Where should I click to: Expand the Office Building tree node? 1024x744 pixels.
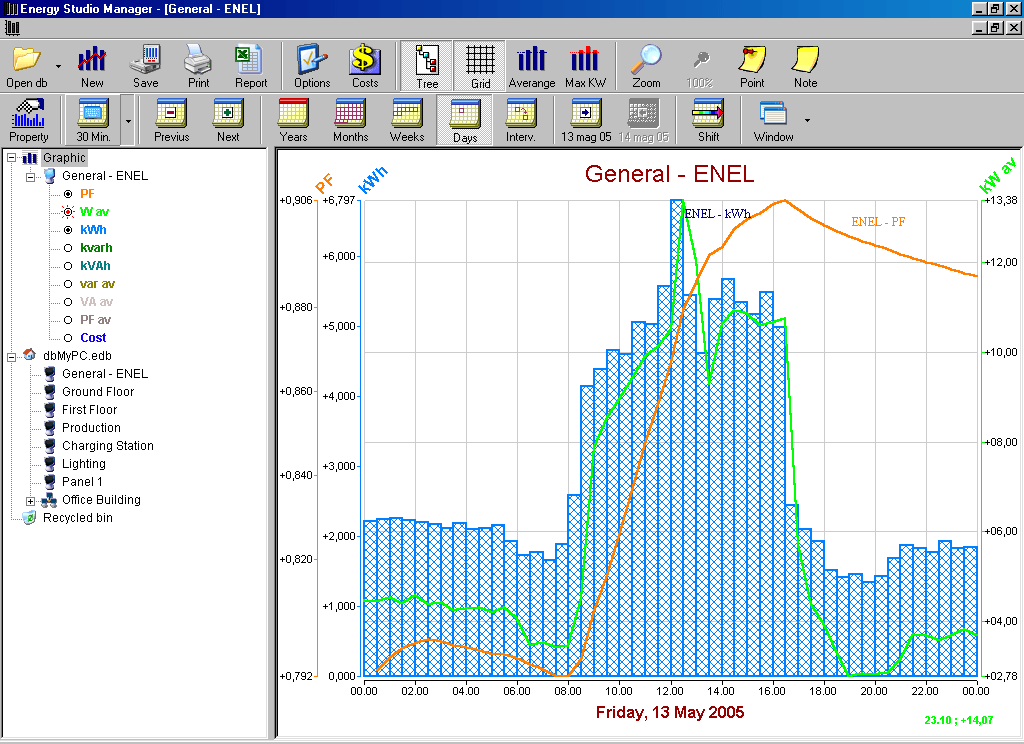tap(31, 500)
